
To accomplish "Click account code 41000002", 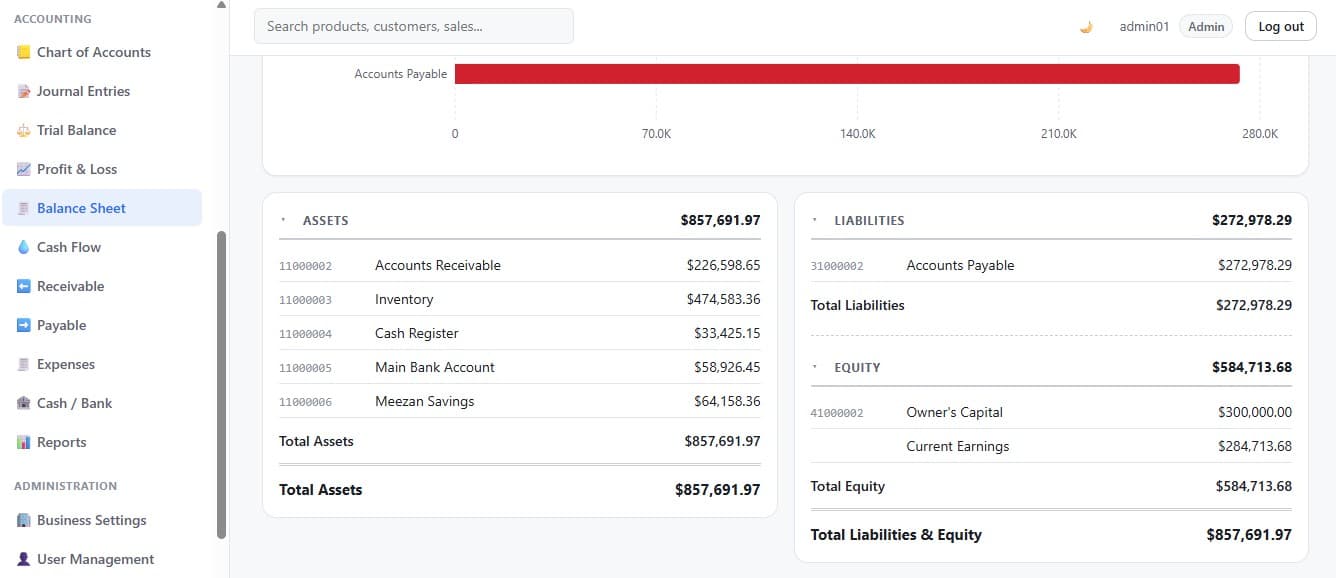I will click(837, 413).
